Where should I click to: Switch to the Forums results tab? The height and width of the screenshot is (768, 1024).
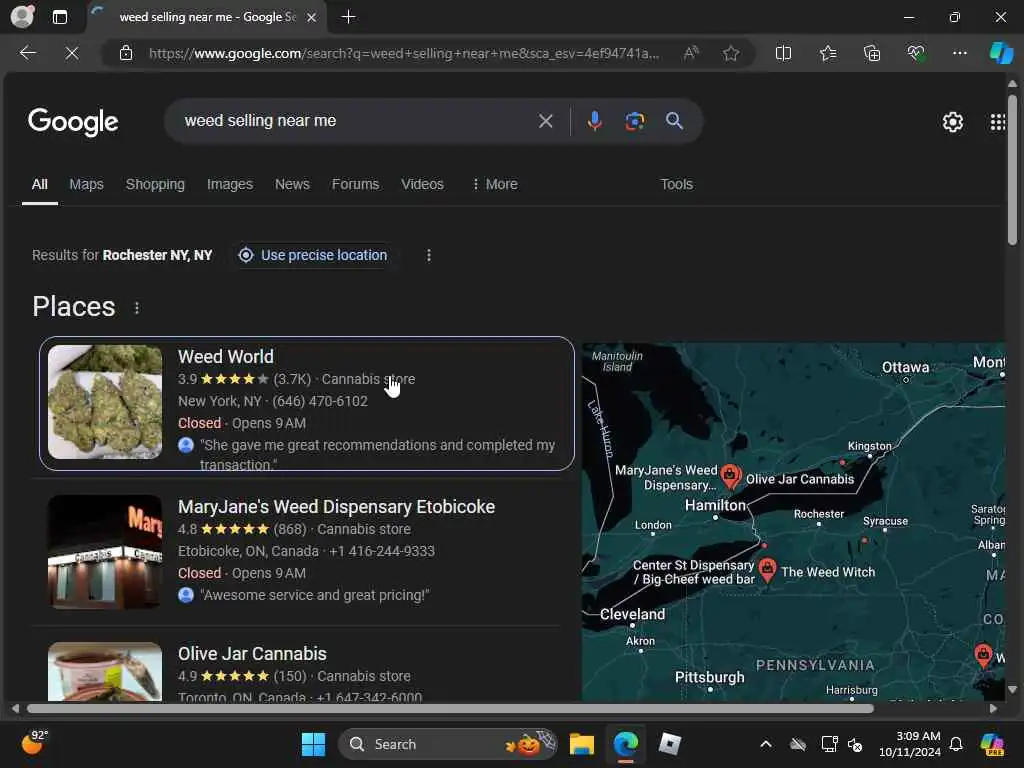355,184
